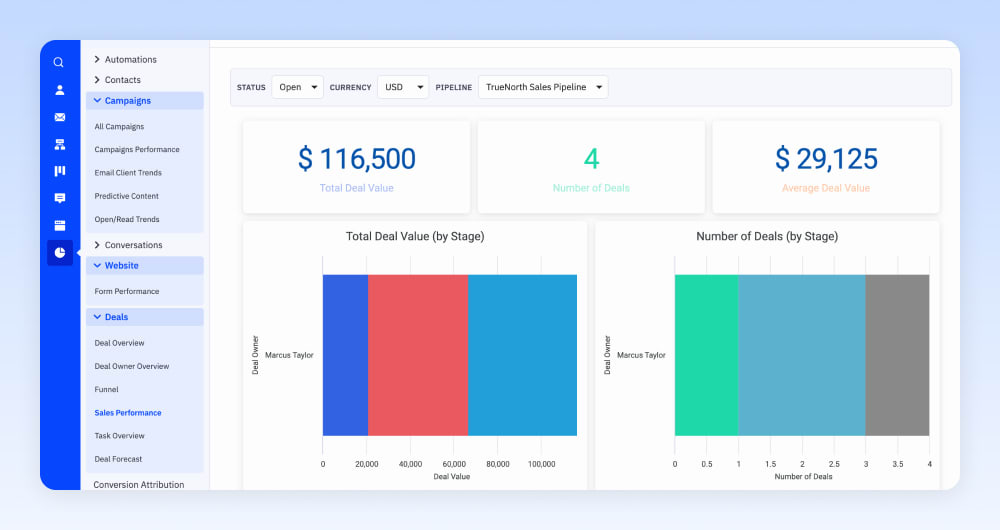Click the light blue deal value bar segment
The height and width of the screenshot is (530, 1000).
click(522, 355)
